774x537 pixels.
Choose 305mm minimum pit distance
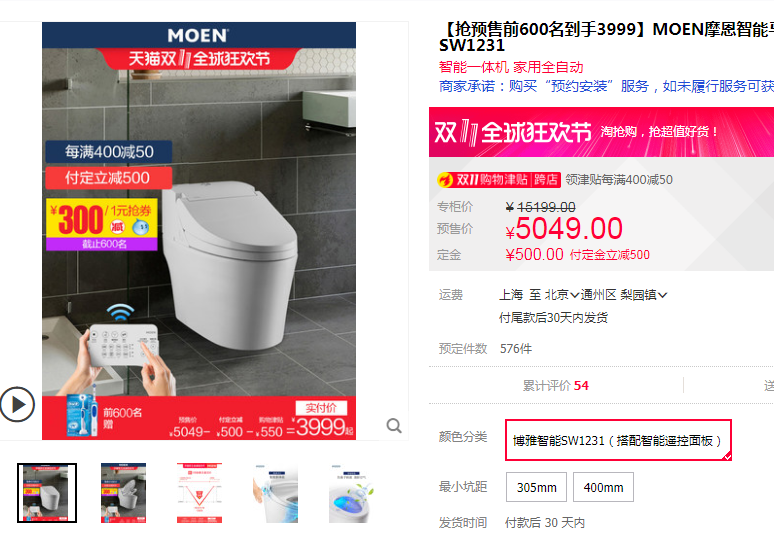coord(537,487)
